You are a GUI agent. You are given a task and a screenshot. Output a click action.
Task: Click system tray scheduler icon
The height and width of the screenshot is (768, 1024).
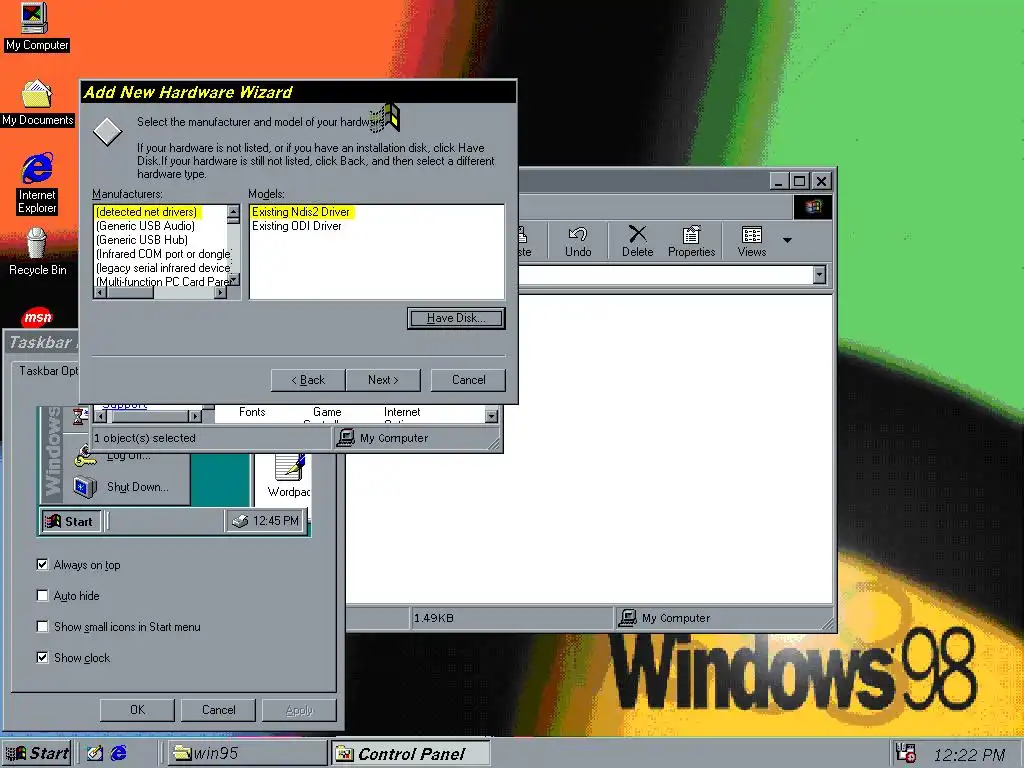coord(906,753)
